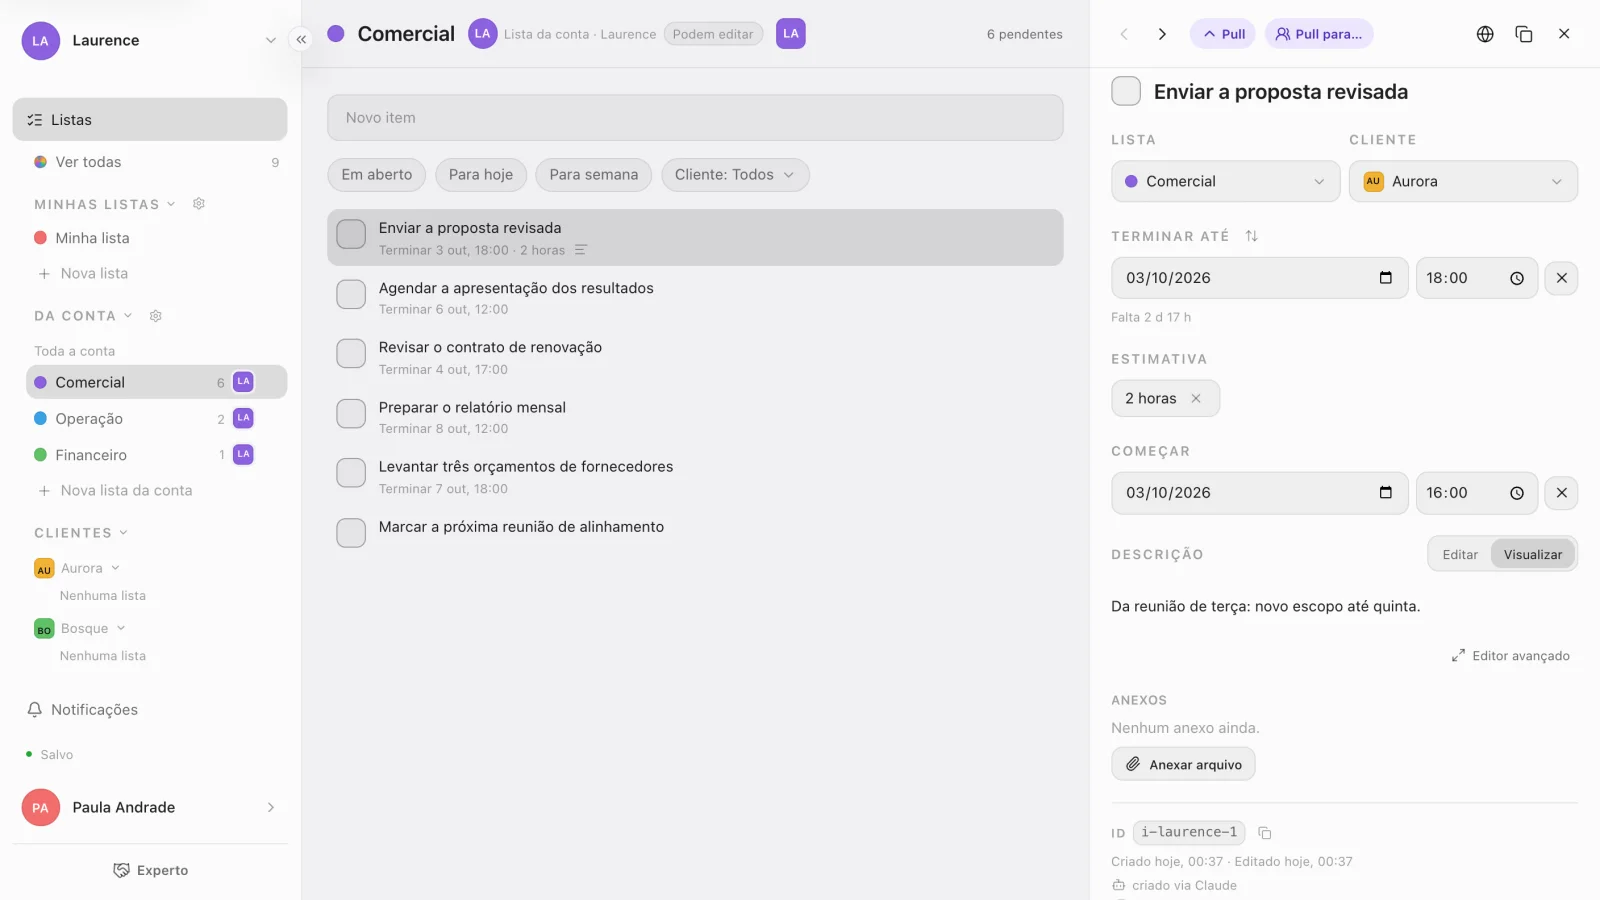Click the Aurora client AU badge in the sidebar

pos(44,569)
